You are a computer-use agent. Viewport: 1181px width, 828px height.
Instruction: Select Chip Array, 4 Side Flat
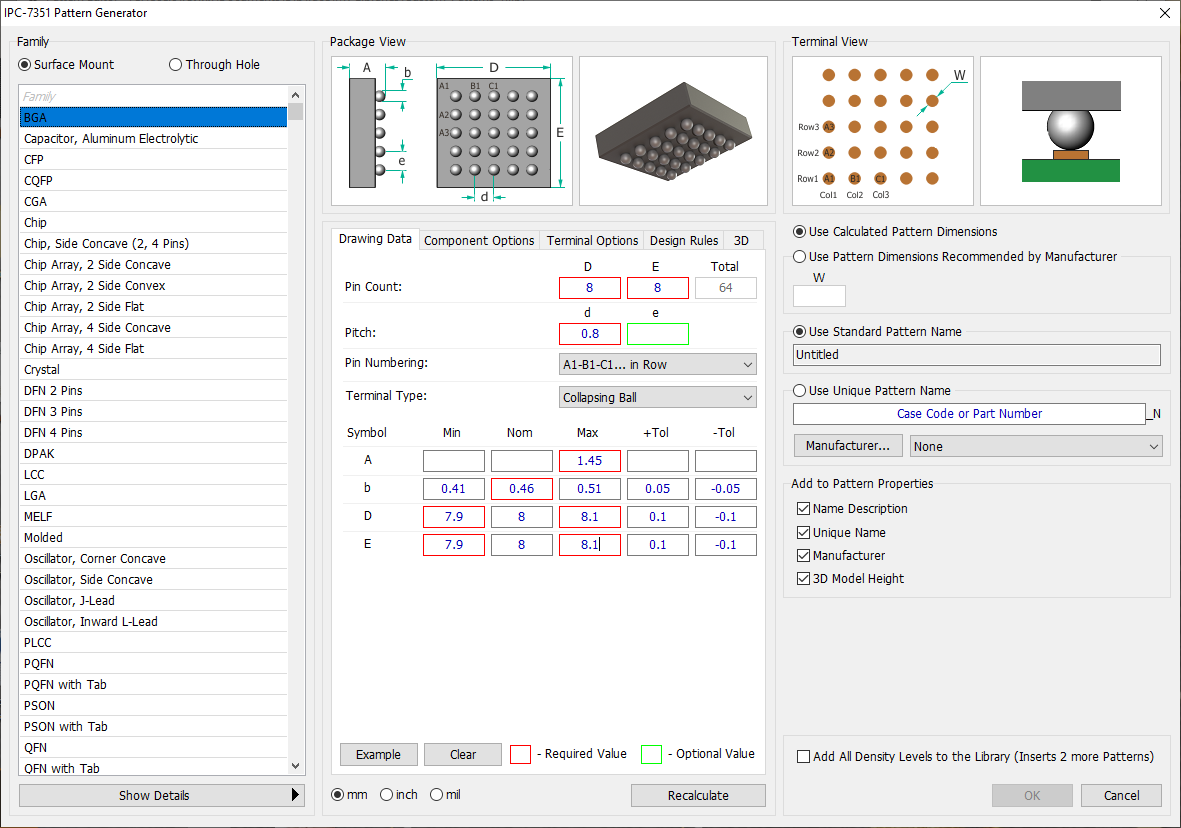click(x=153, y=349)
